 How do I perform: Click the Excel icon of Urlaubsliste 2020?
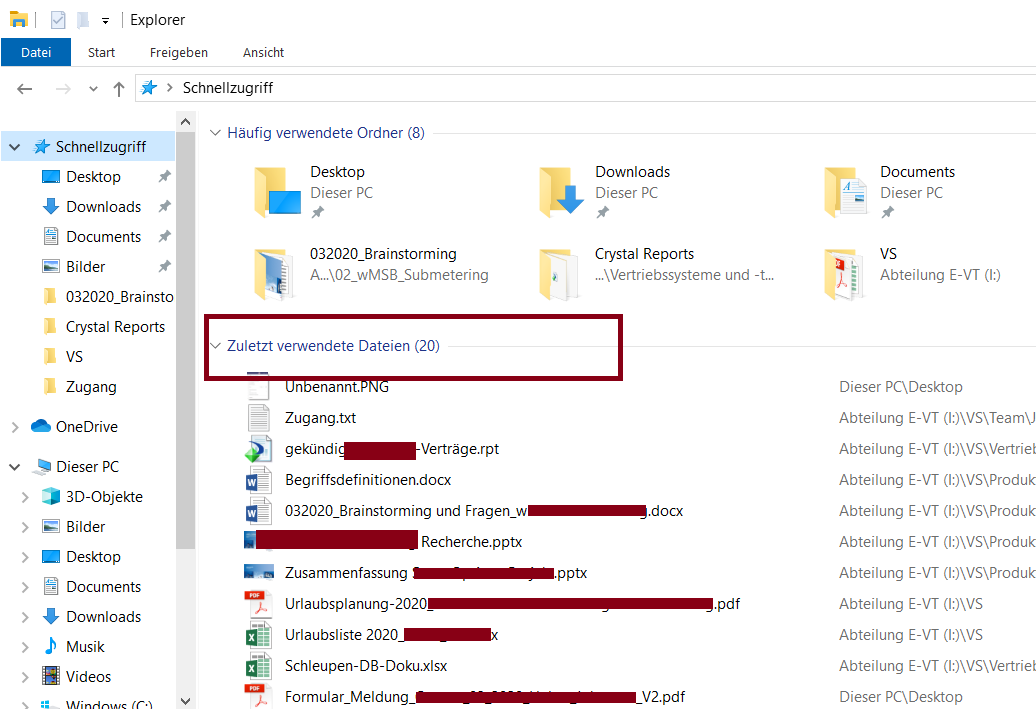pos(258,634)
